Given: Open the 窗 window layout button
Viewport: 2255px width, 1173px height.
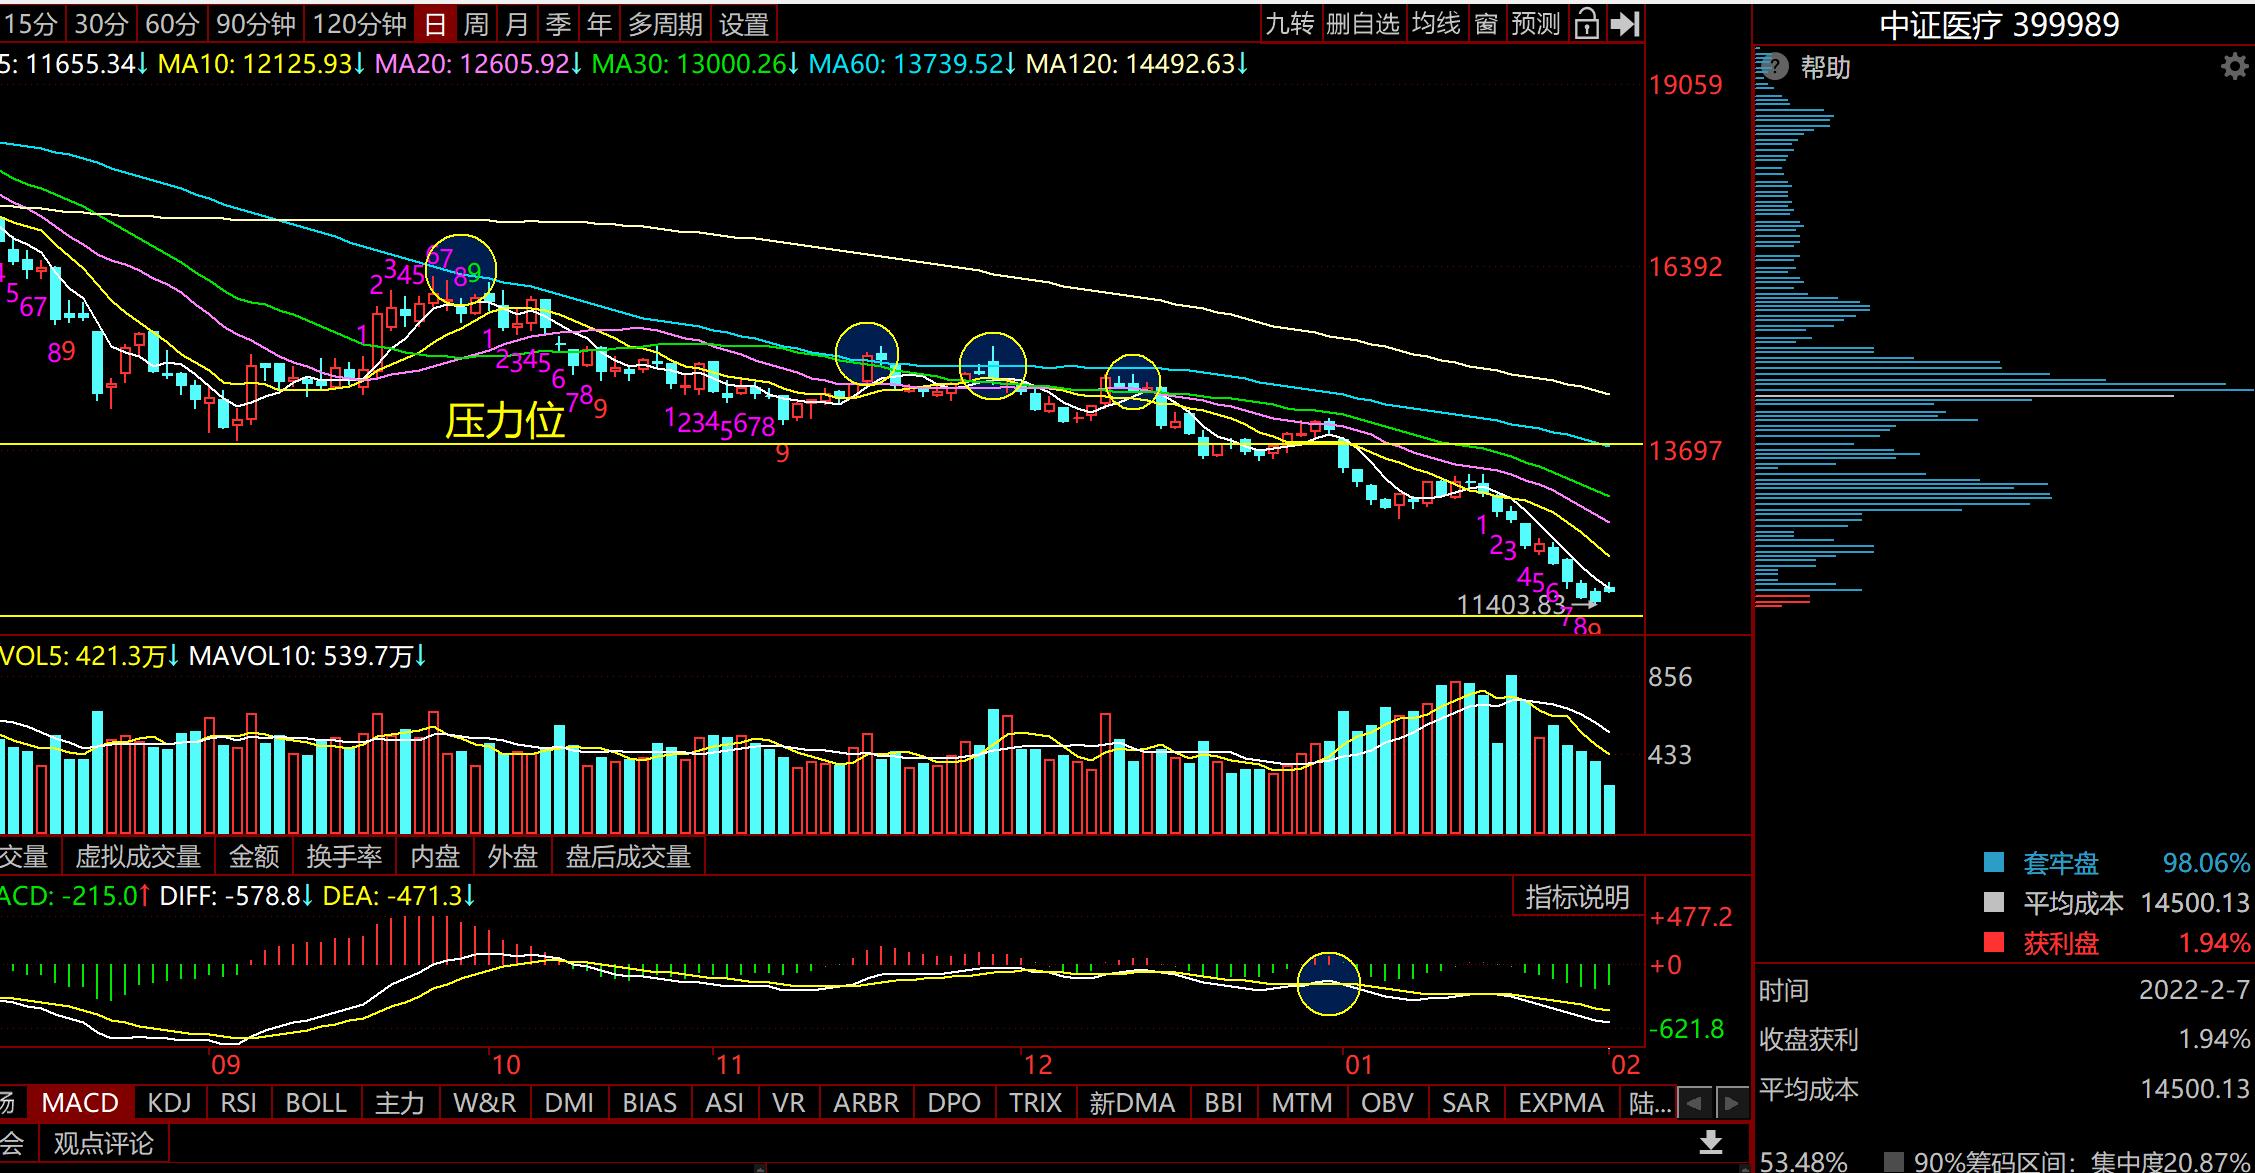Looking at the screenshot, I should [x=1486, y=23].
